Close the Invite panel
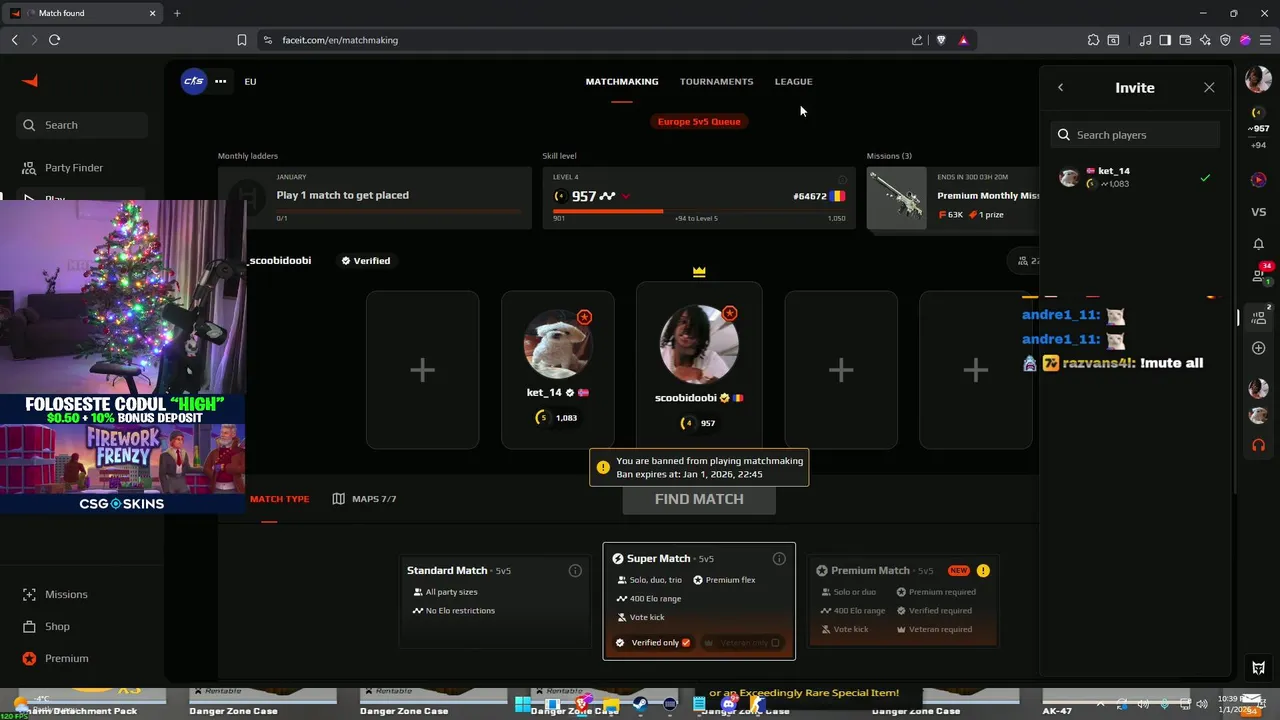 [1209, 88]
